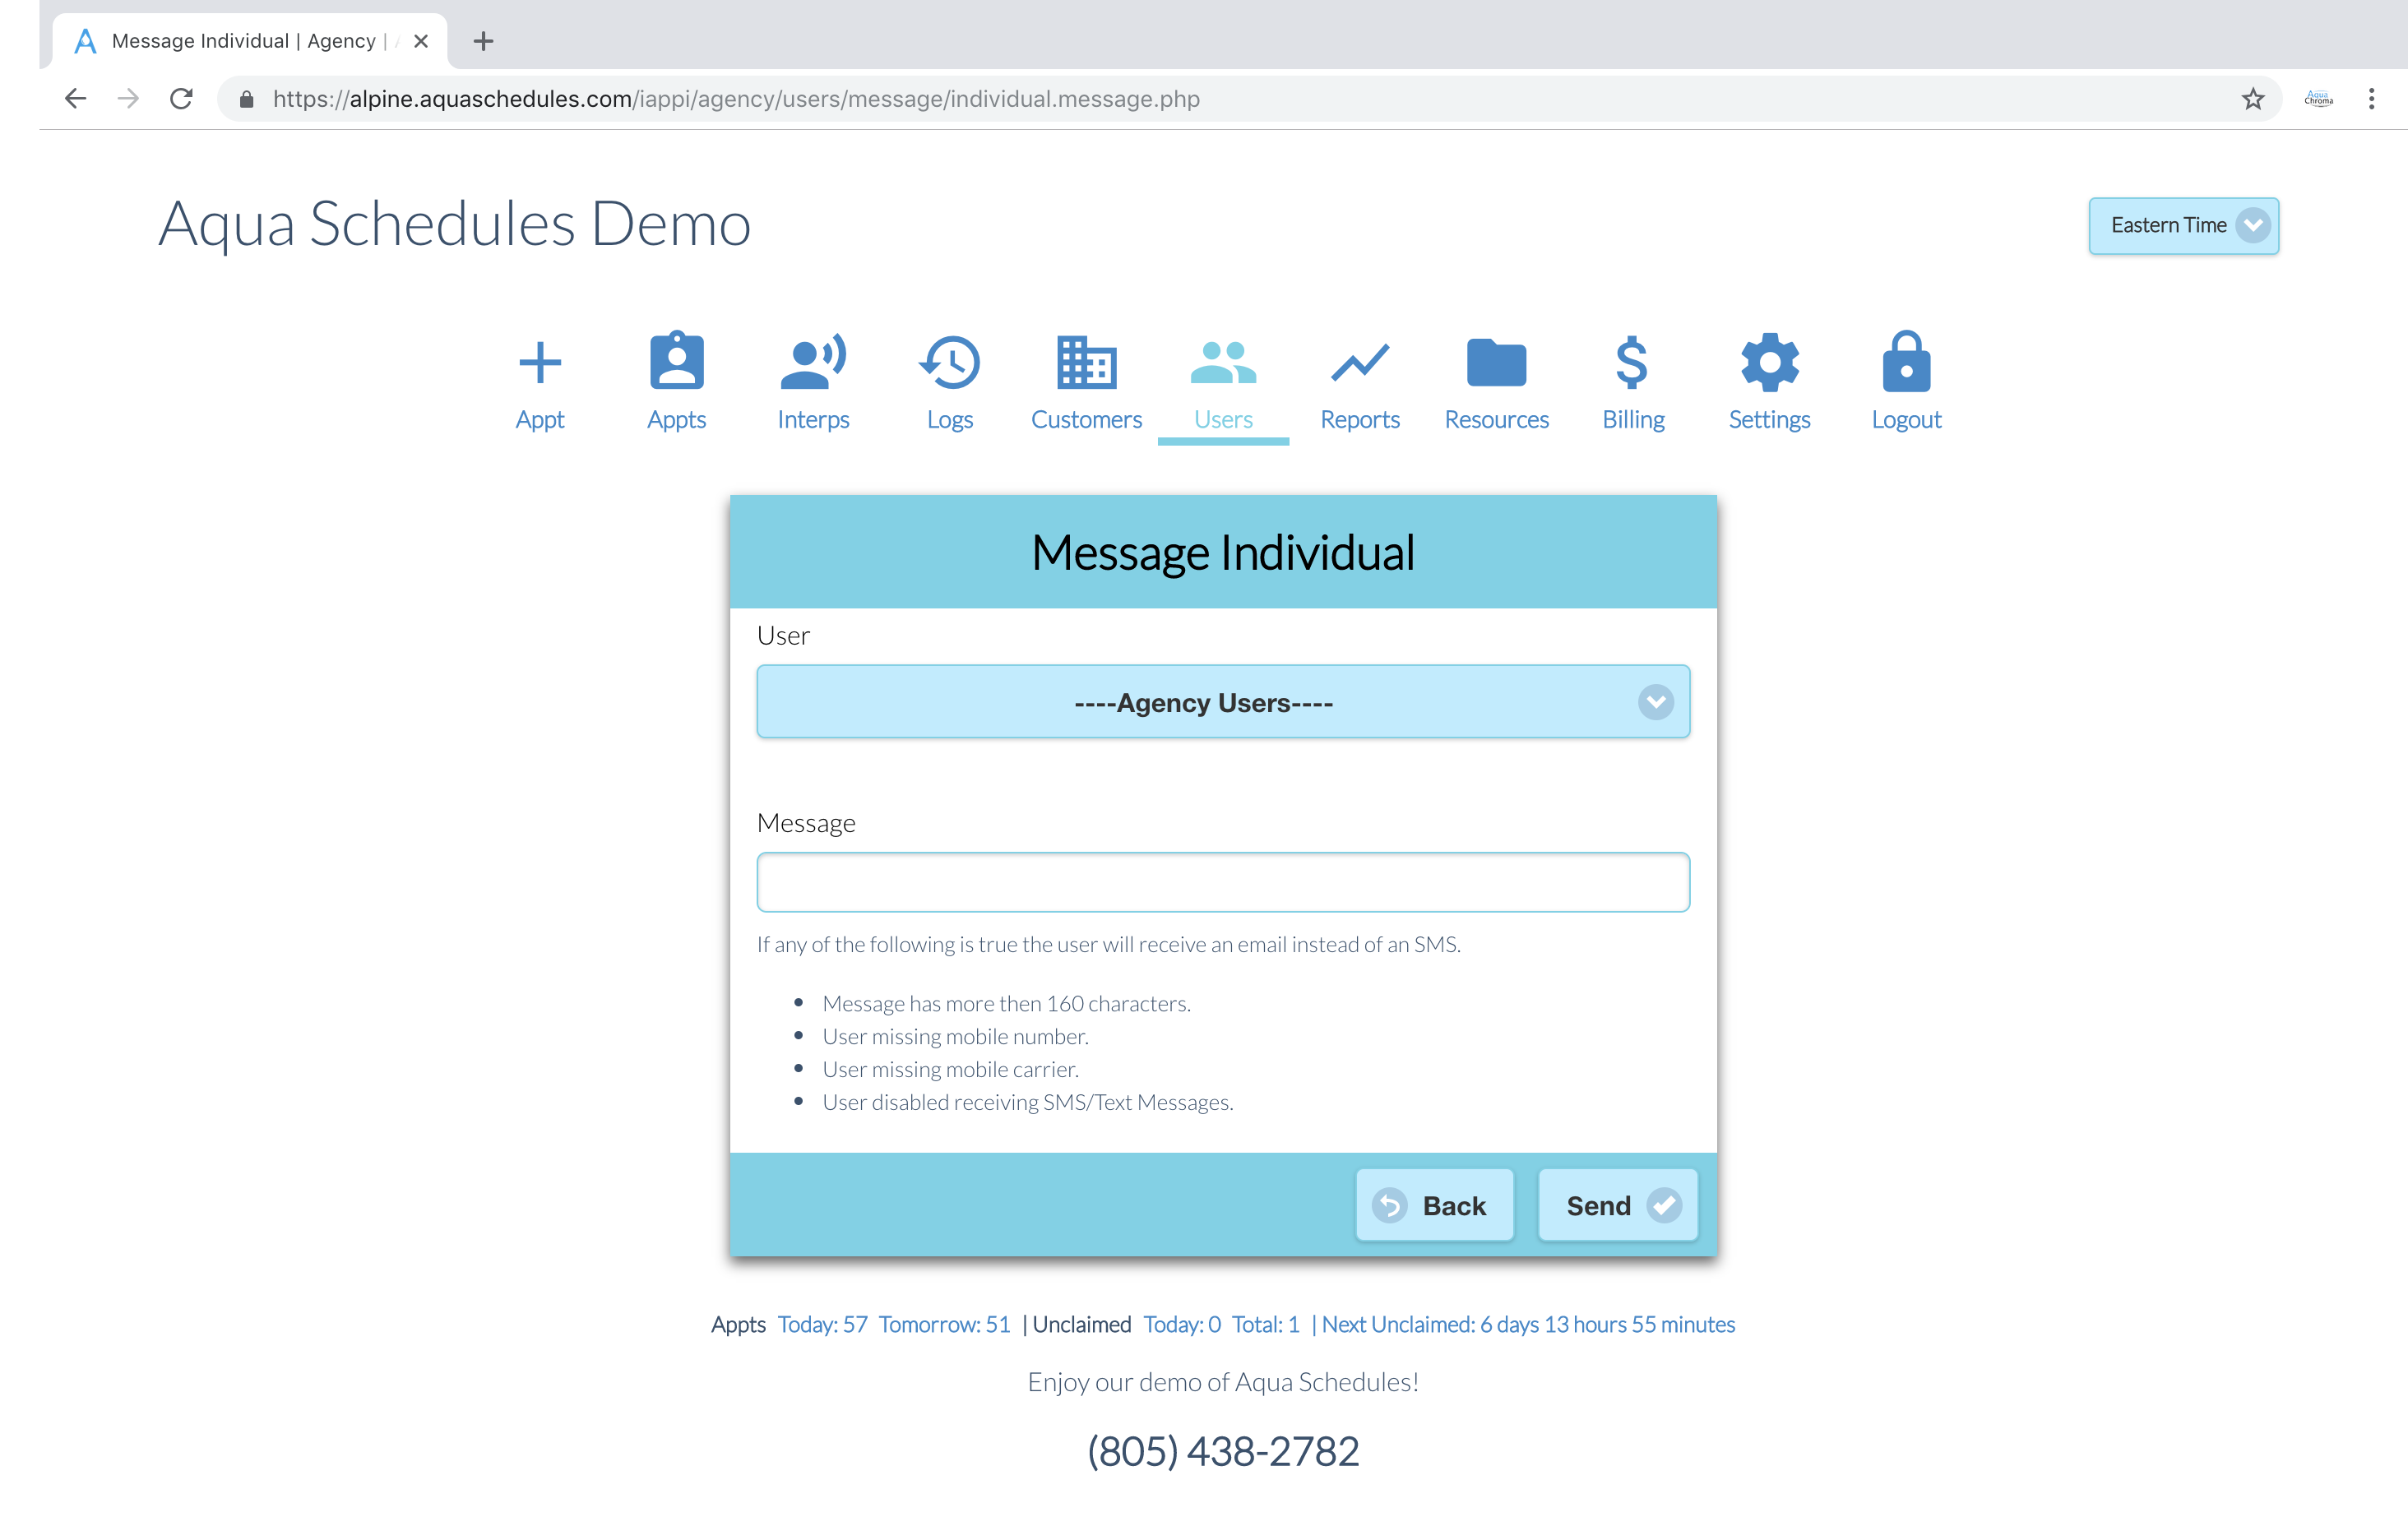Open Unclaimed Today: 0 link
This screenshot has height=1526, width=2408.
1182,1324
